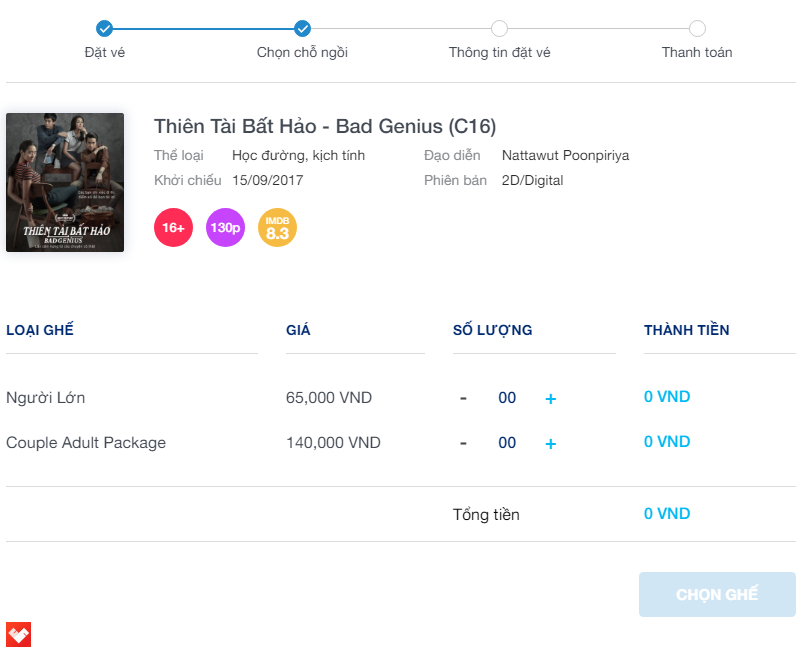Select the Thông tin đặt vé step circle

click(x=499, y=28)
